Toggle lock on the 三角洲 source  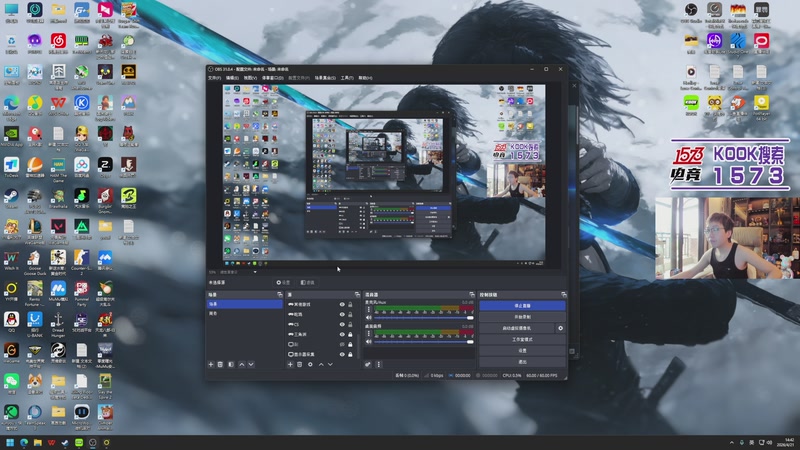point(351,334)
